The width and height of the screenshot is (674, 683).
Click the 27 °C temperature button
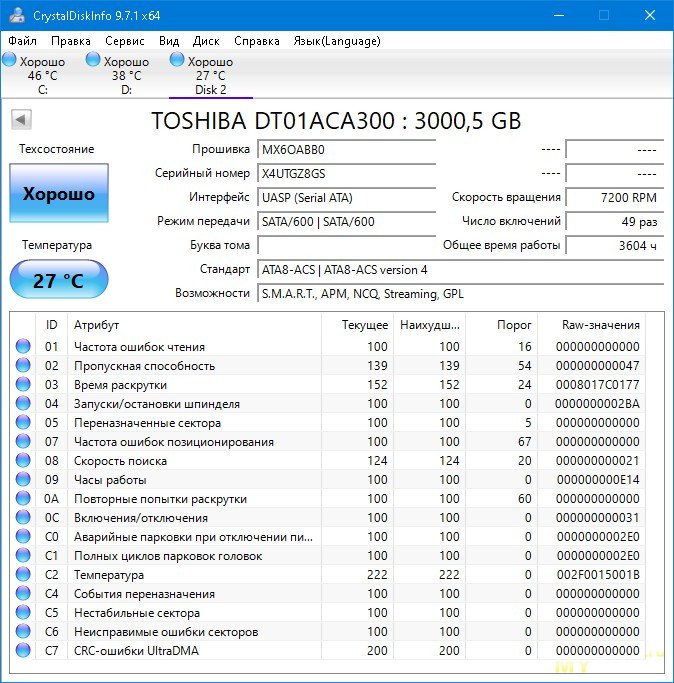[59, 280]
